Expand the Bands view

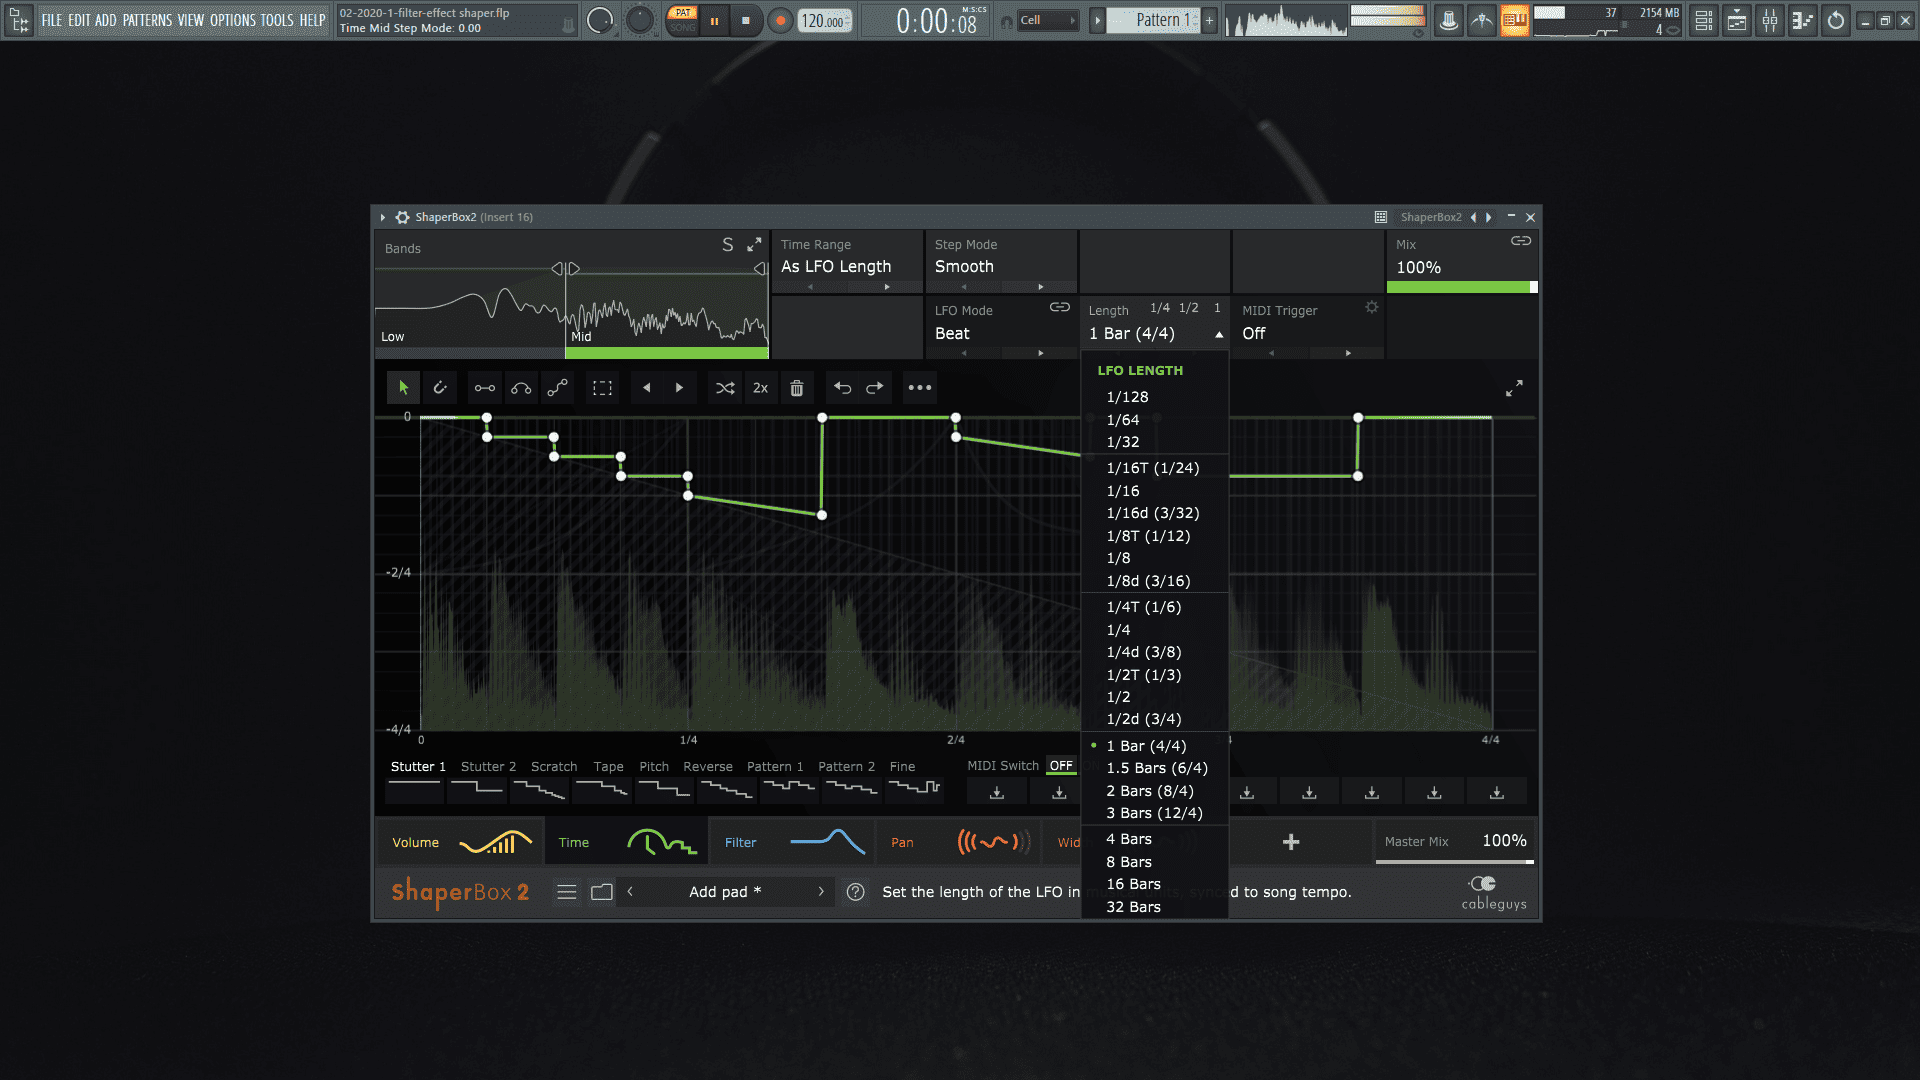pyautogui.click(x=754, y=245)
